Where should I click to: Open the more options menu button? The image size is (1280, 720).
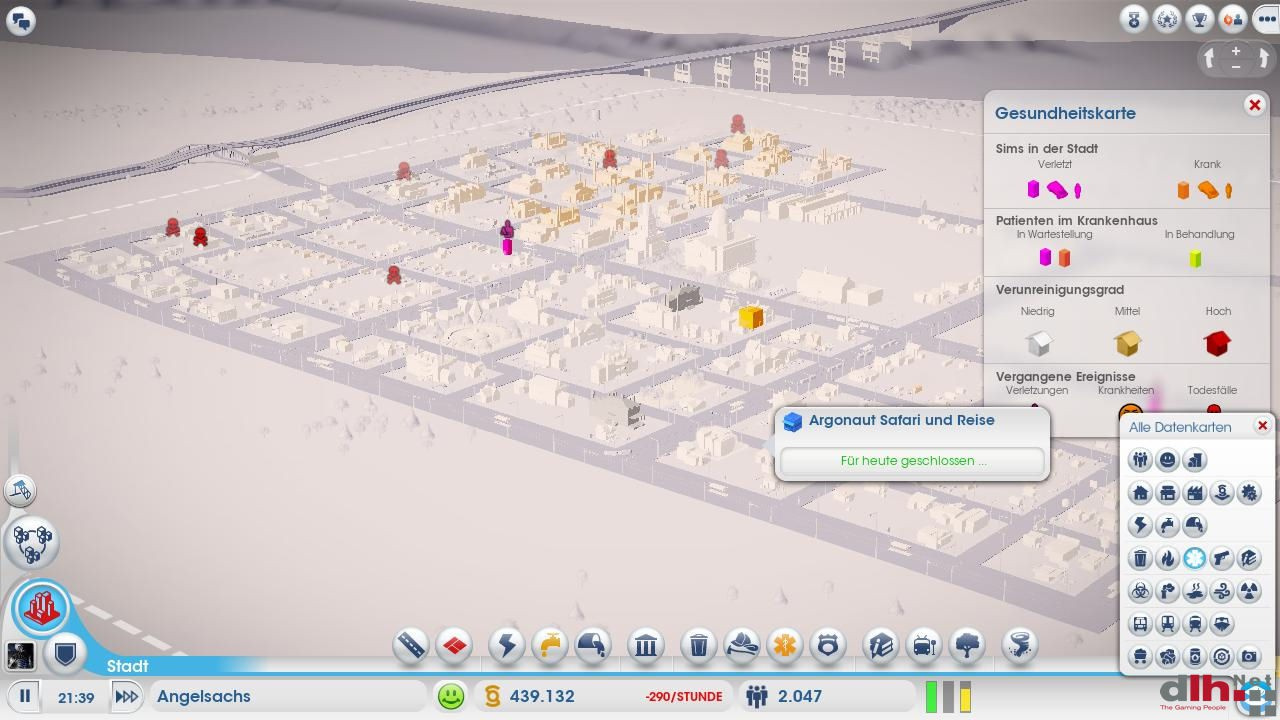(x=1265, y=19)
